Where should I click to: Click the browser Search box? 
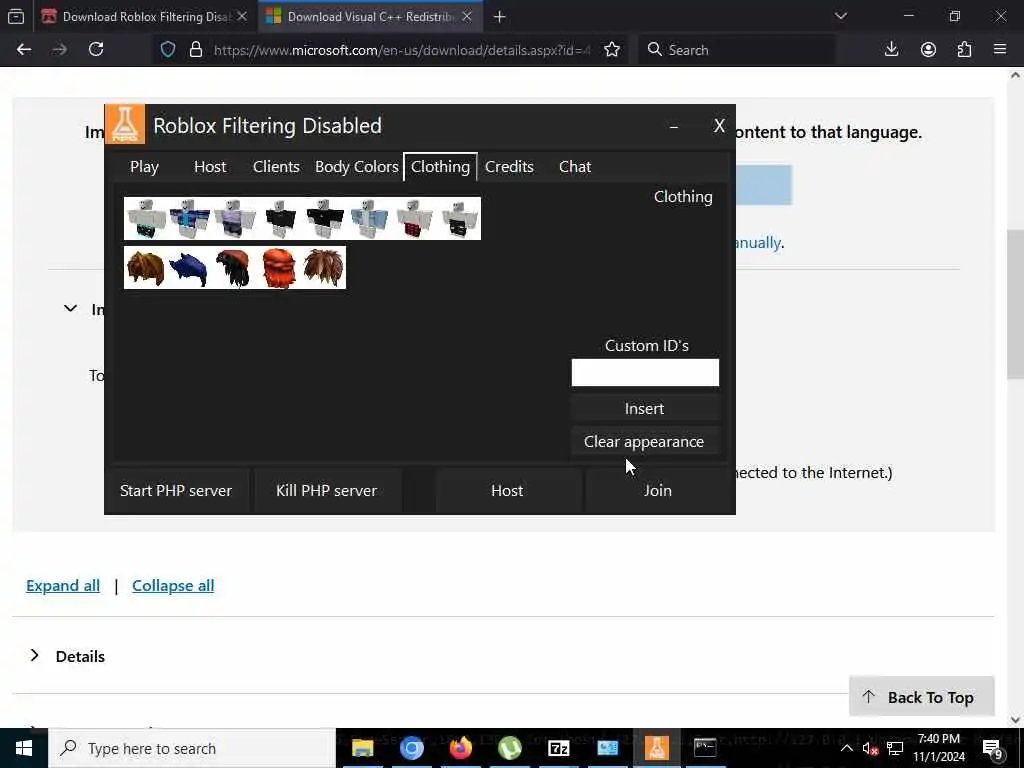(x=736, y=50)
